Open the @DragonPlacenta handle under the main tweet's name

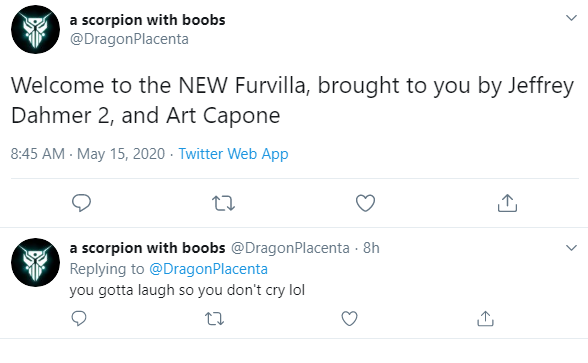[x=129, y=39]
